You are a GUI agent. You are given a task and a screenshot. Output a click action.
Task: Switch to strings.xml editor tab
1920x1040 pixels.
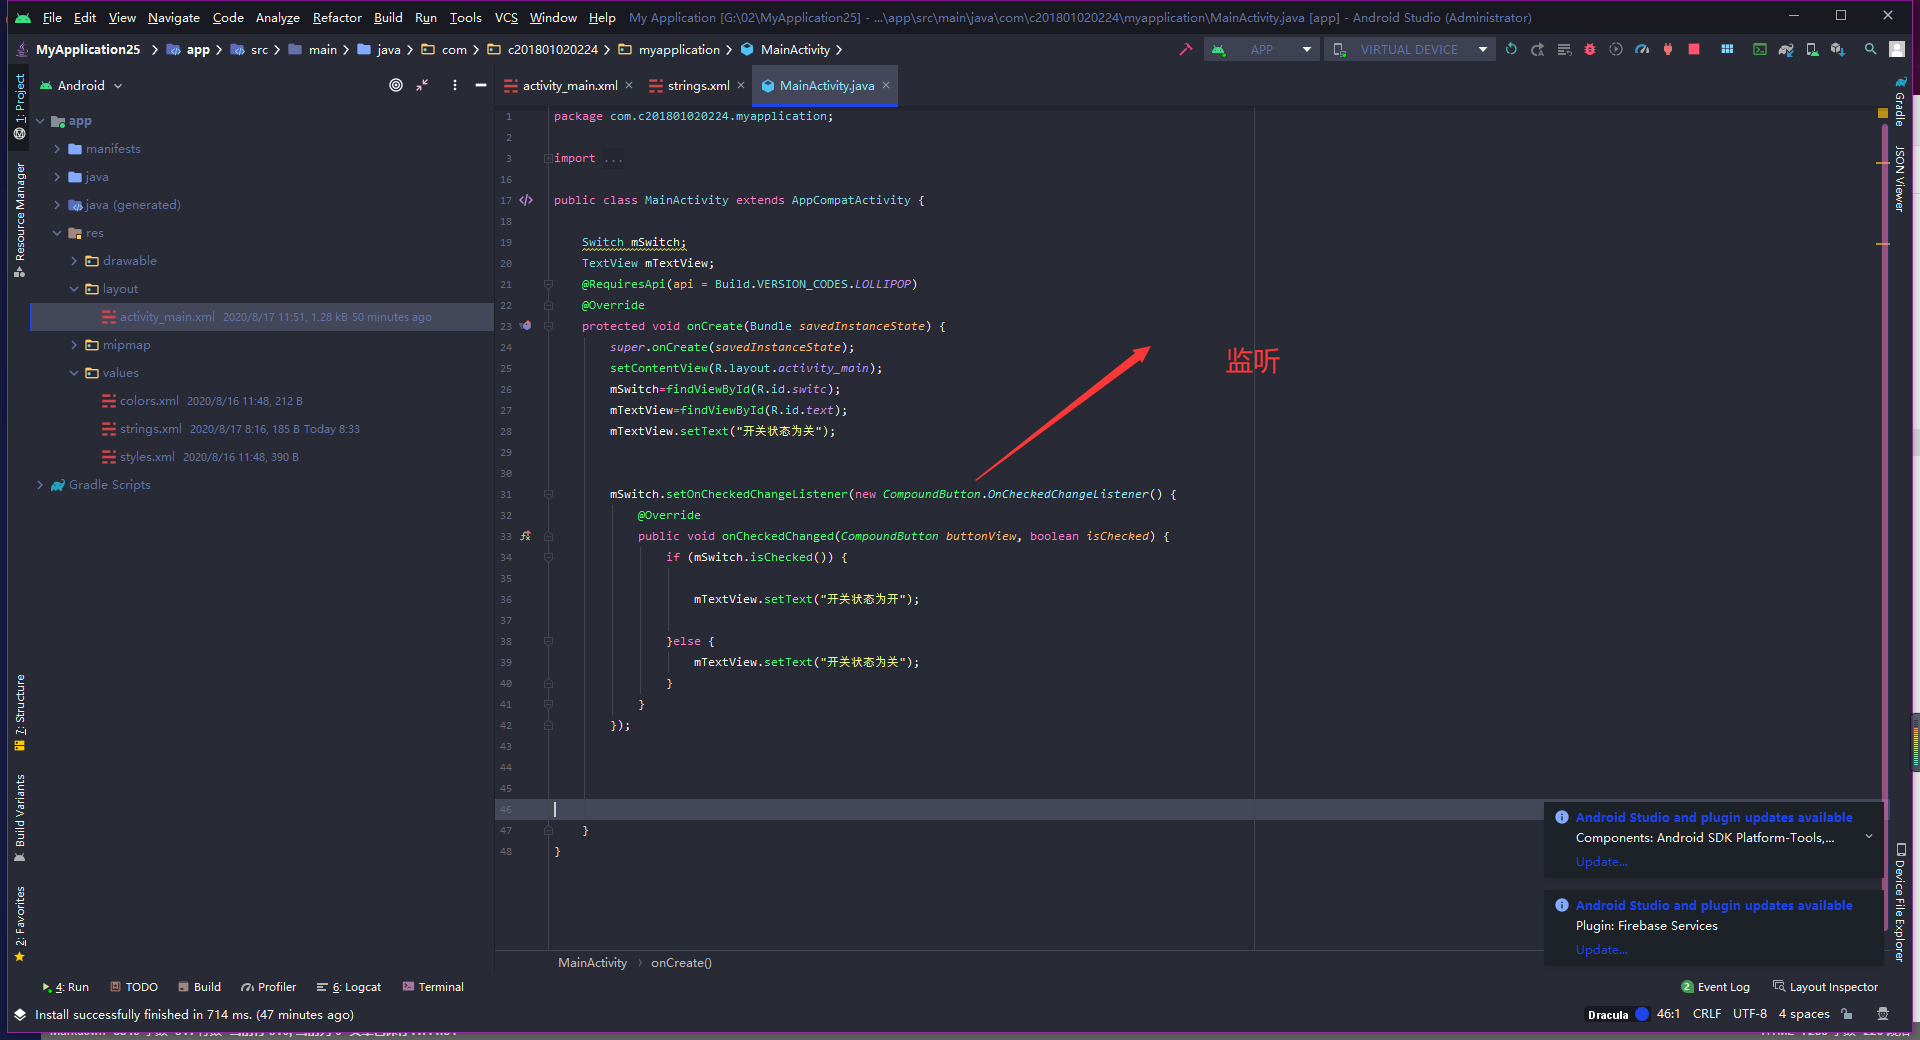[698, 85]
